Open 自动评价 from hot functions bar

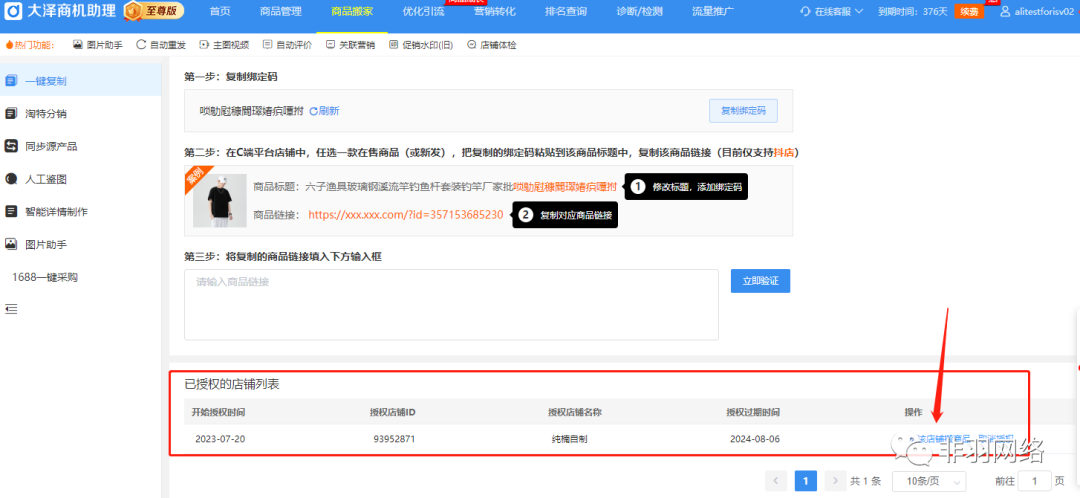(x=287, y=45)
